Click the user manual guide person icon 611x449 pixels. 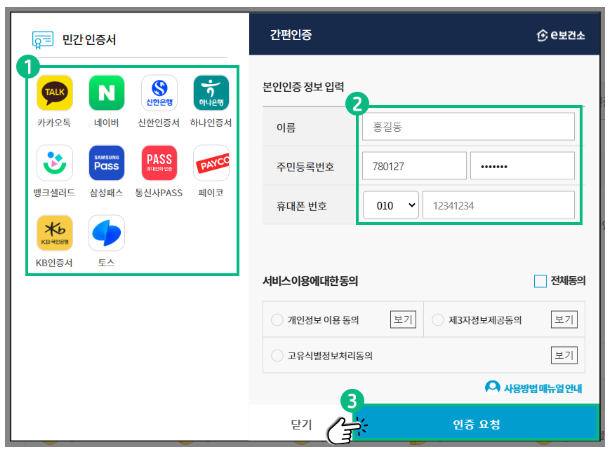(x=493, y=387)
